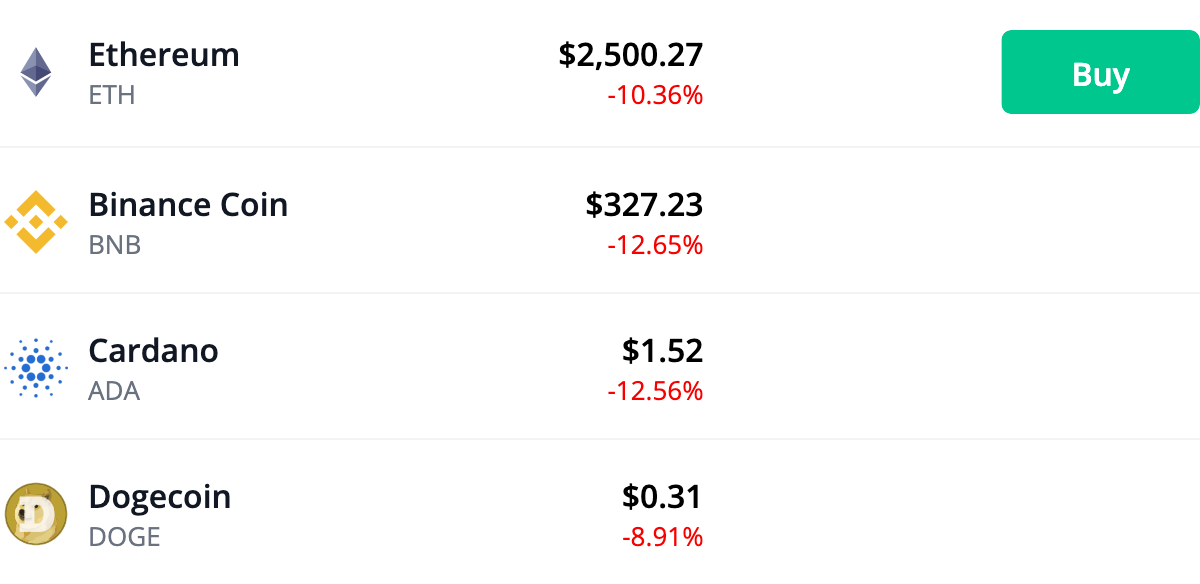1200x584 pixels.
Task: Select the $327.23 Binance Coin price
Action: coord(646,205)
